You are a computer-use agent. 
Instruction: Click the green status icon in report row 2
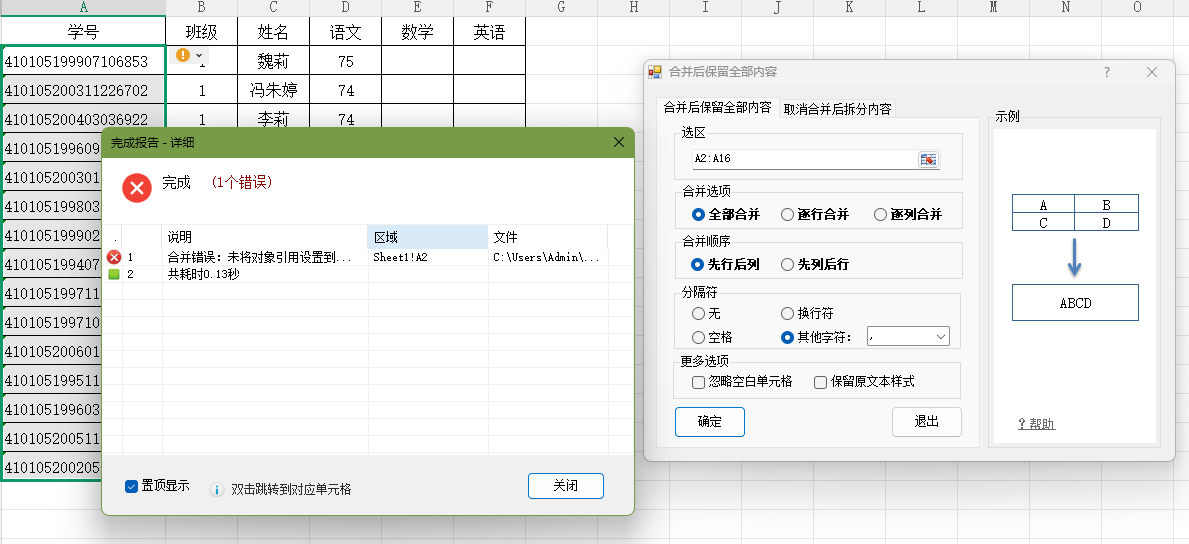point(114,274)
